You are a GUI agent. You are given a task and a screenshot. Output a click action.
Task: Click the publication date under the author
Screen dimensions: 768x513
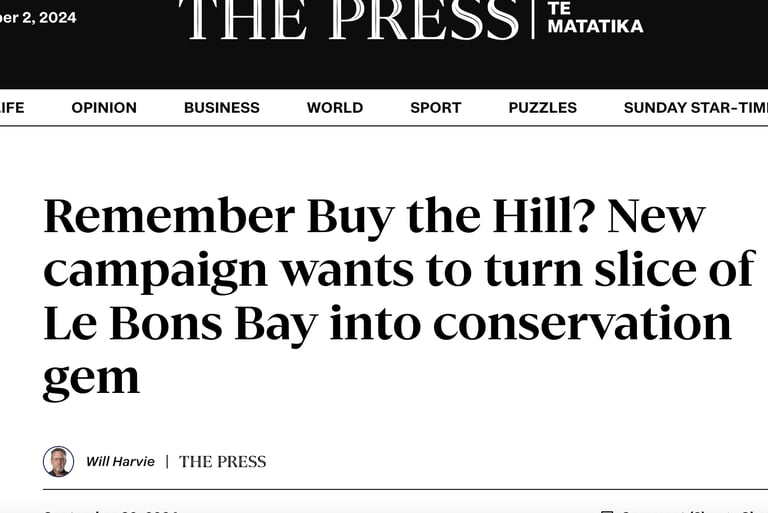tap(110, 511)
